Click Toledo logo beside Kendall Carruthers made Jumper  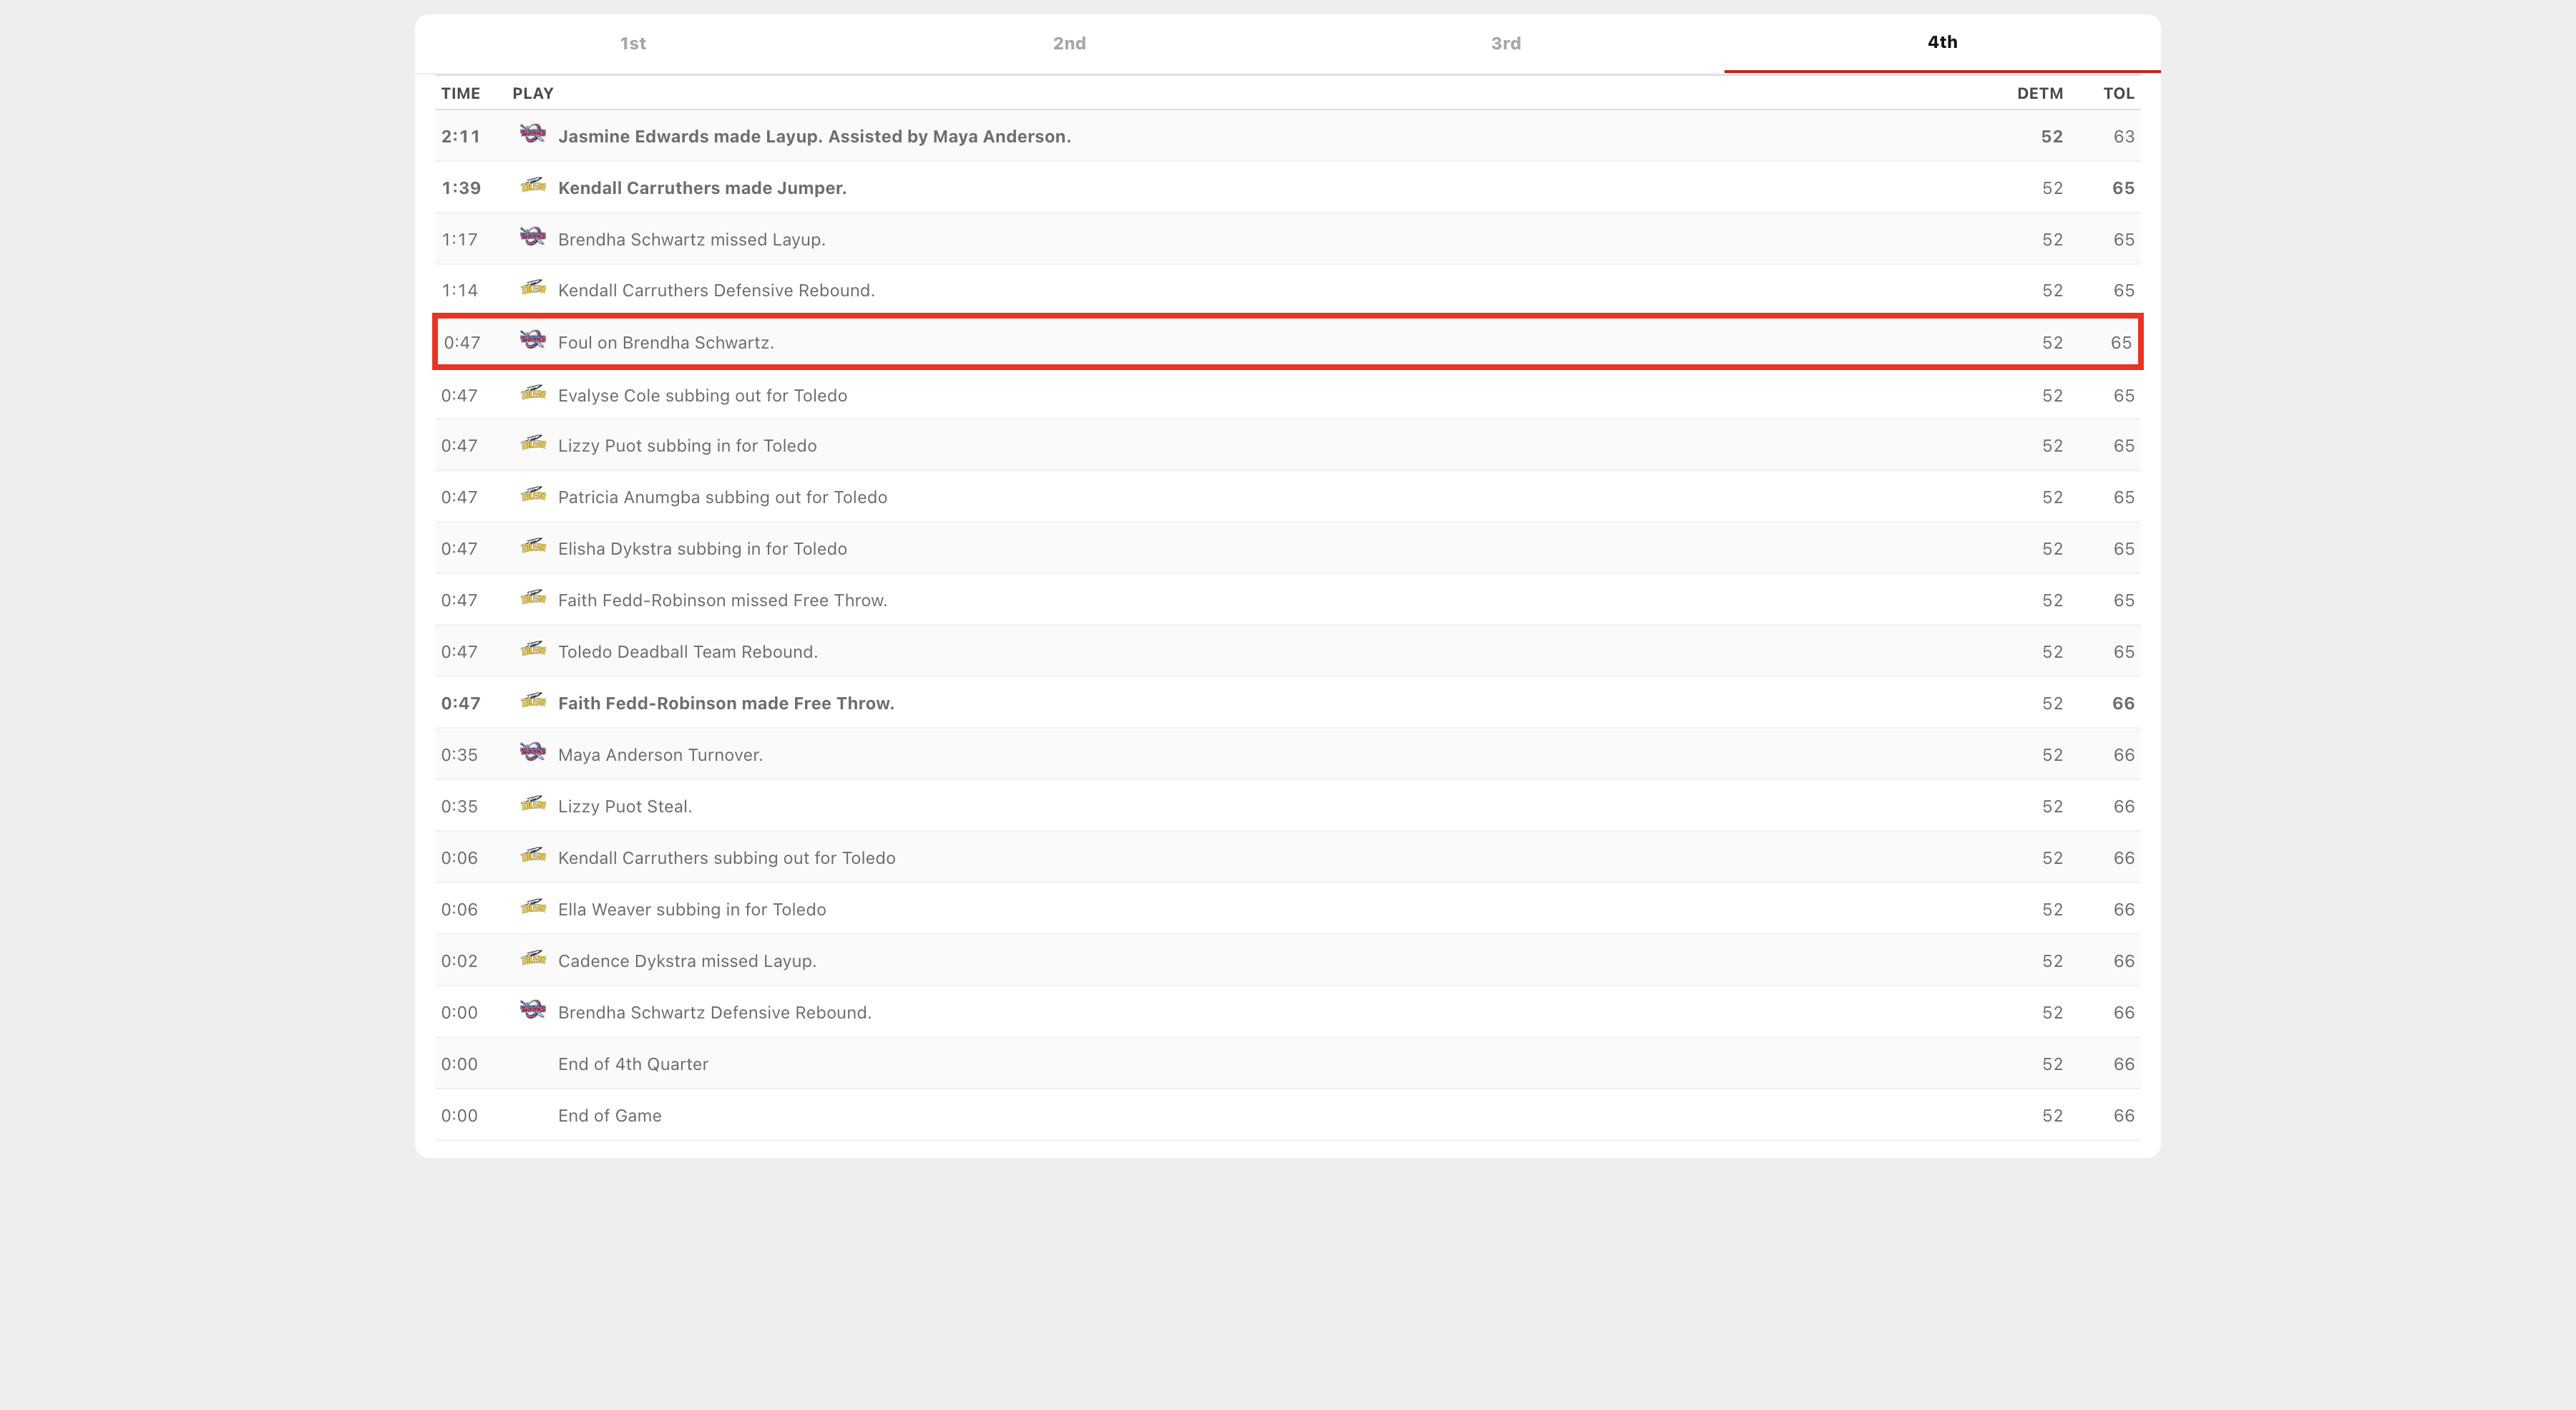[532, 186]
